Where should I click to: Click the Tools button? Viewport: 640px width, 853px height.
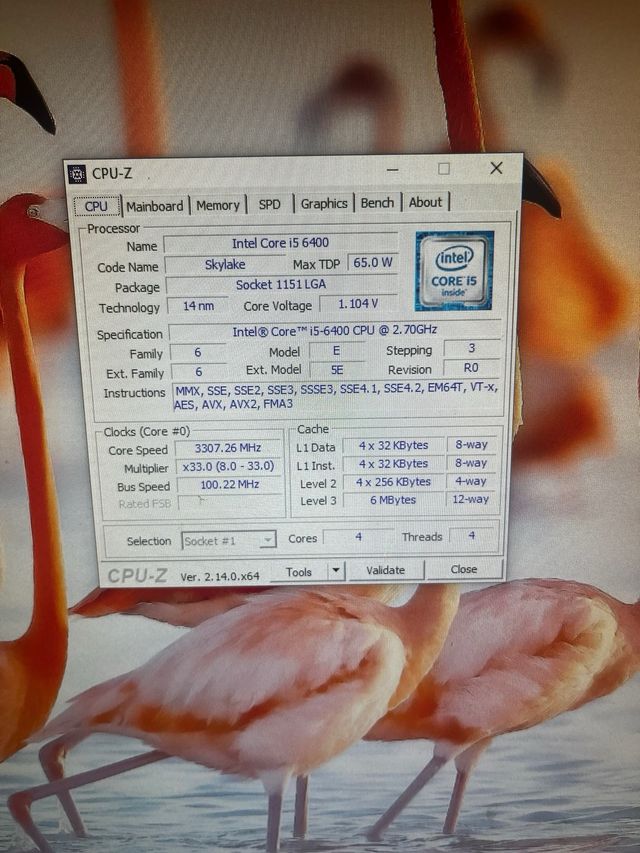coord(299,572)
